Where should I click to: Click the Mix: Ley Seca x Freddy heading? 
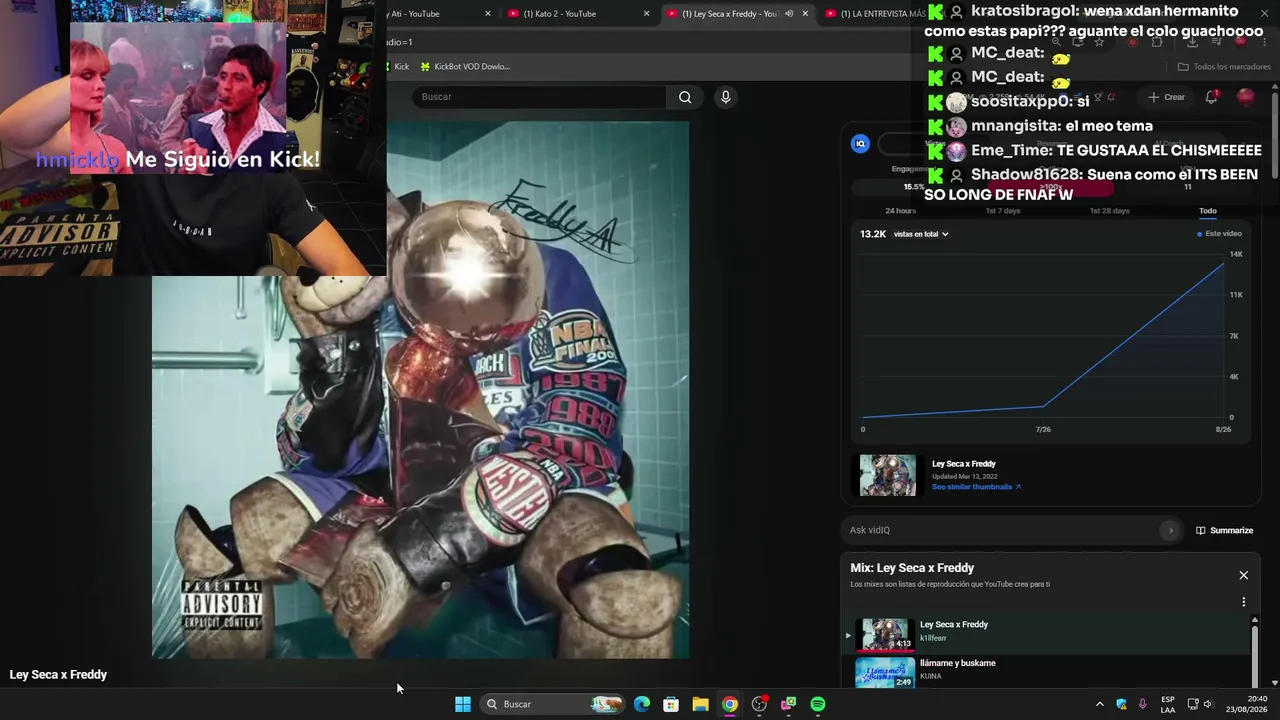click(912, 568)
